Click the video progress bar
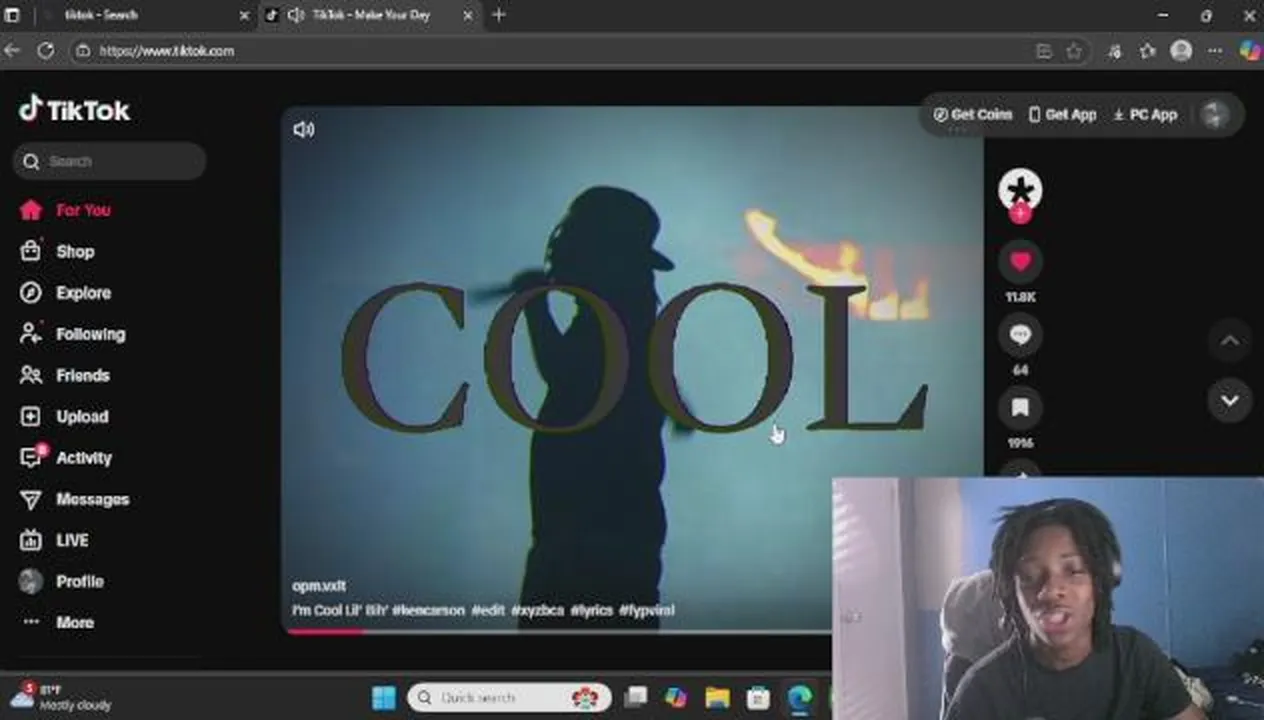 point(560,631)
